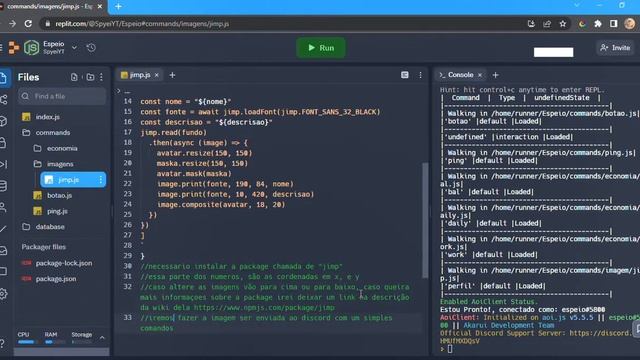This screenshot has width=640, height=360.
Task: Close the commands/imagens/jimp.js browser tab
Action: (100, 7)
